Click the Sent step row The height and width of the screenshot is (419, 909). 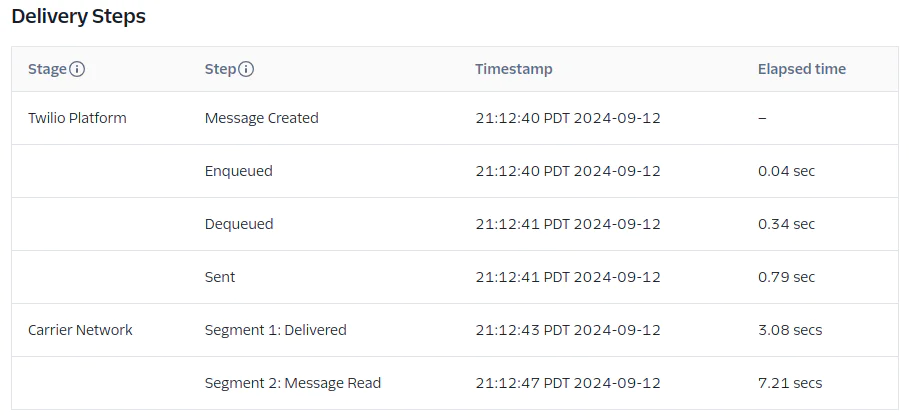click(x=220, y=277)
